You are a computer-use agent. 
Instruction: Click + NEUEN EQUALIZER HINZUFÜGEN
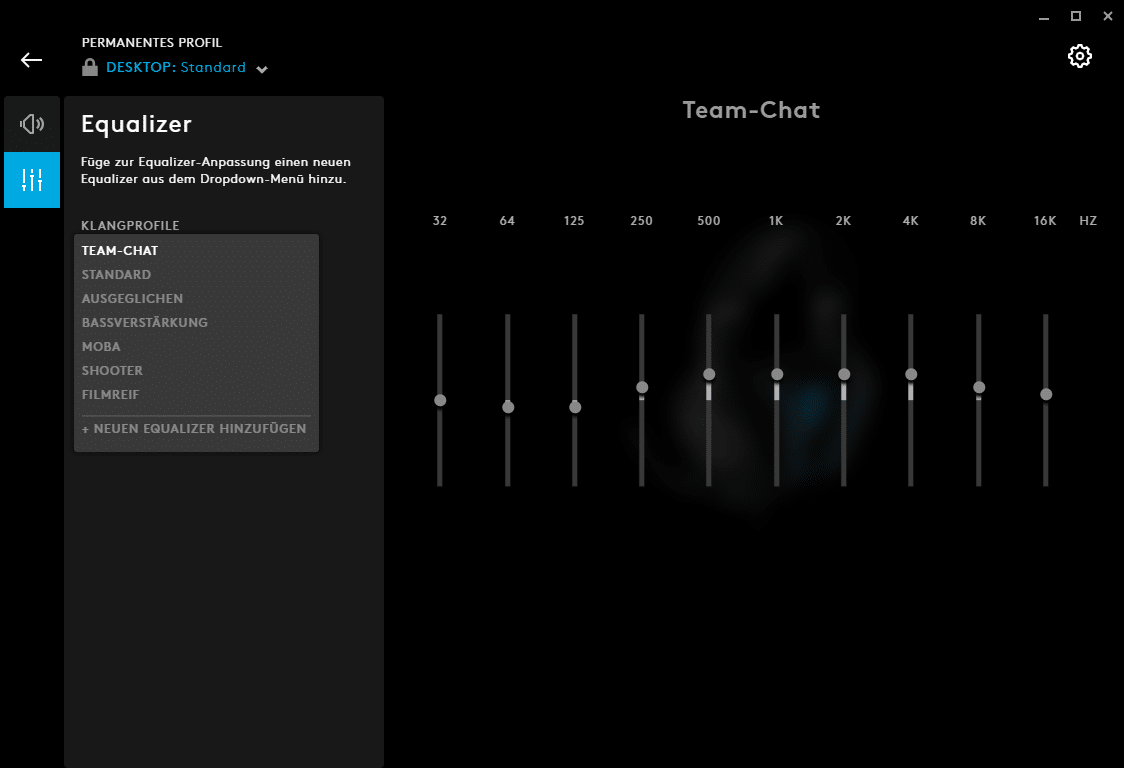[194, 429]
